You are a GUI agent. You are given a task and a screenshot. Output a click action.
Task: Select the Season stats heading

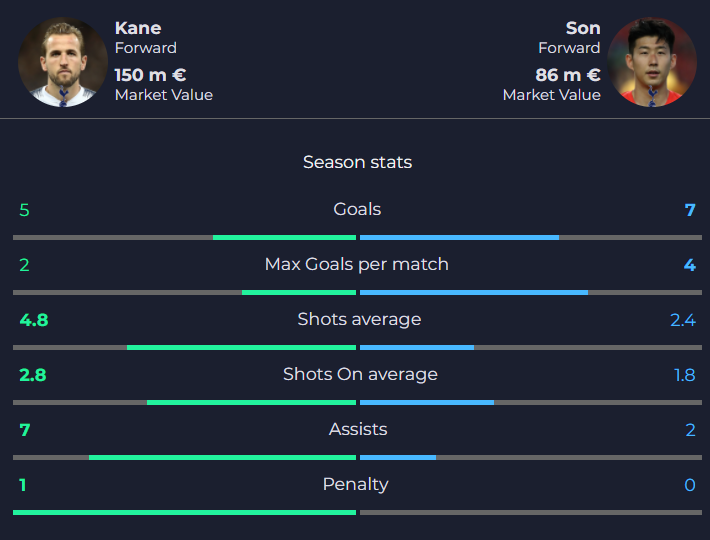tap(357, 162)
